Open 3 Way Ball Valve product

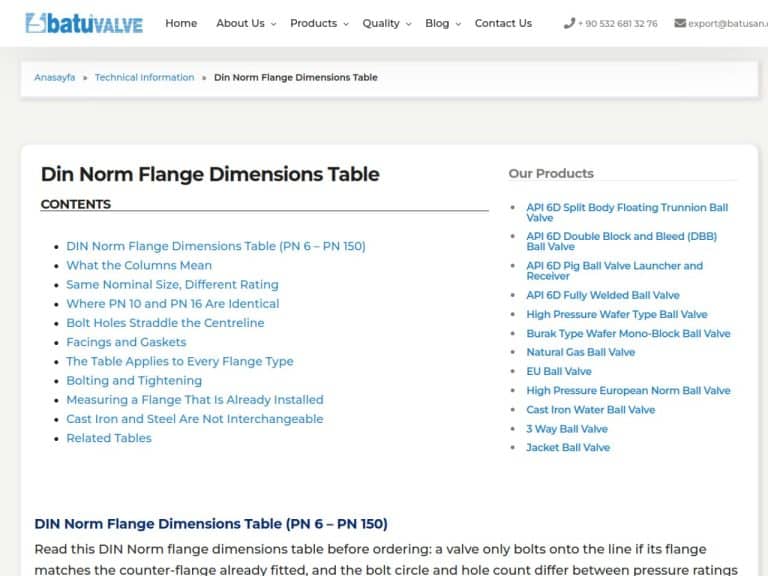(x=567, y=429)
